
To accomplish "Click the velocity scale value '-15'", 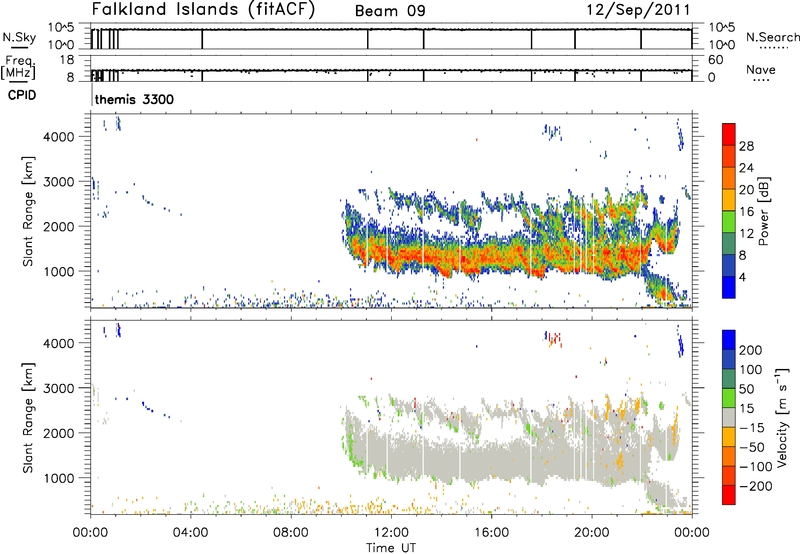I will tap(752, 427).
